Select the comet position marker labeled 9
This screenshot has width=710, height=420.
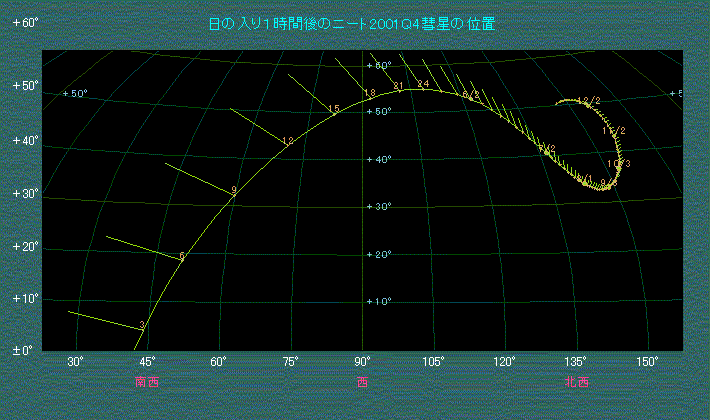234,191
